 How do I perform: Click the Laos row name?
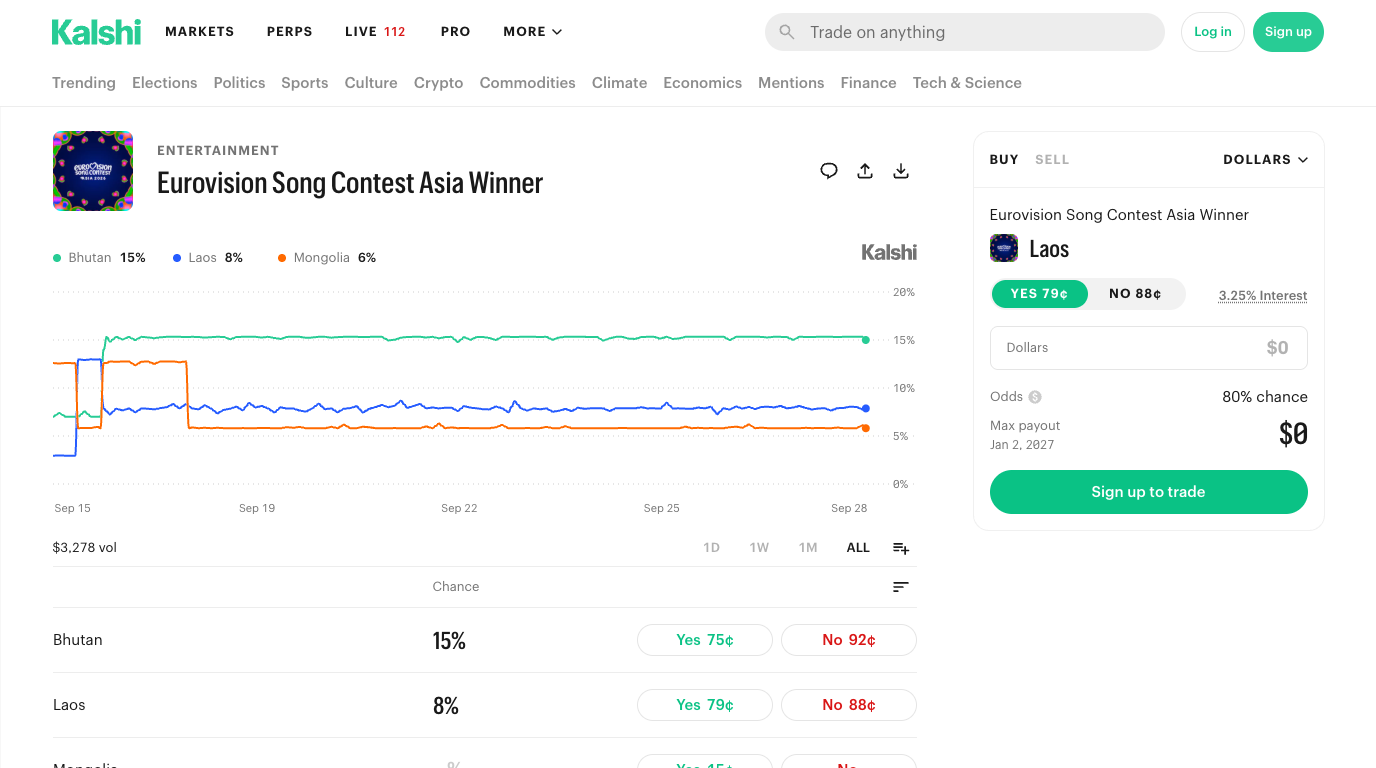[69, 705]
